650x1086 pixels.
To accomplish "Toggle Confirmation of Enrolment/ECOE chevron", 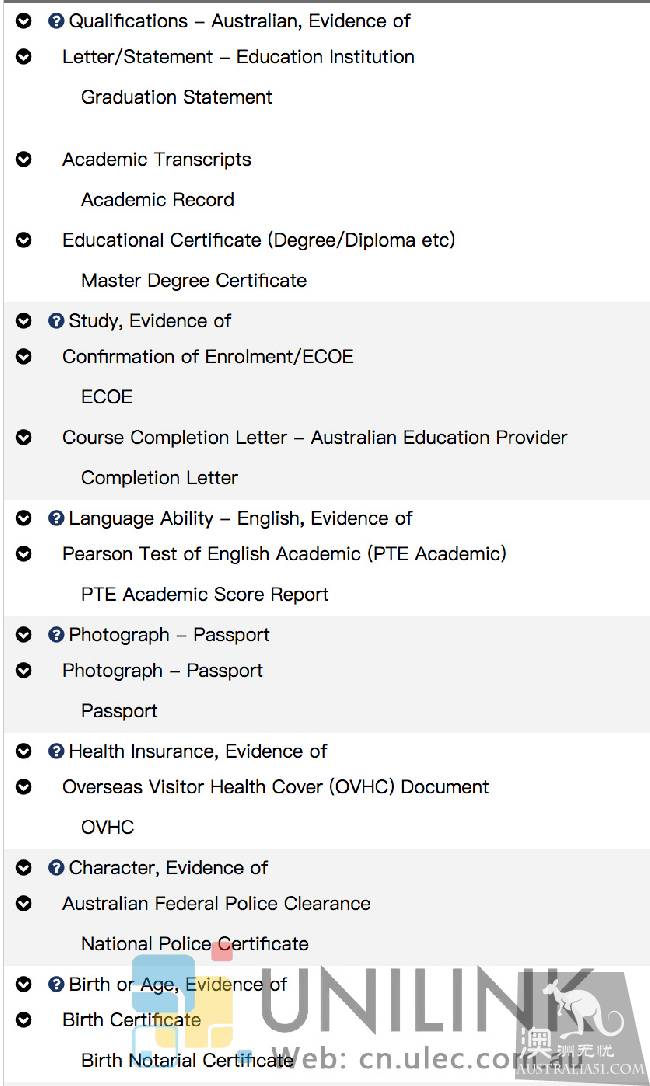I will click(x=24, y=357).
